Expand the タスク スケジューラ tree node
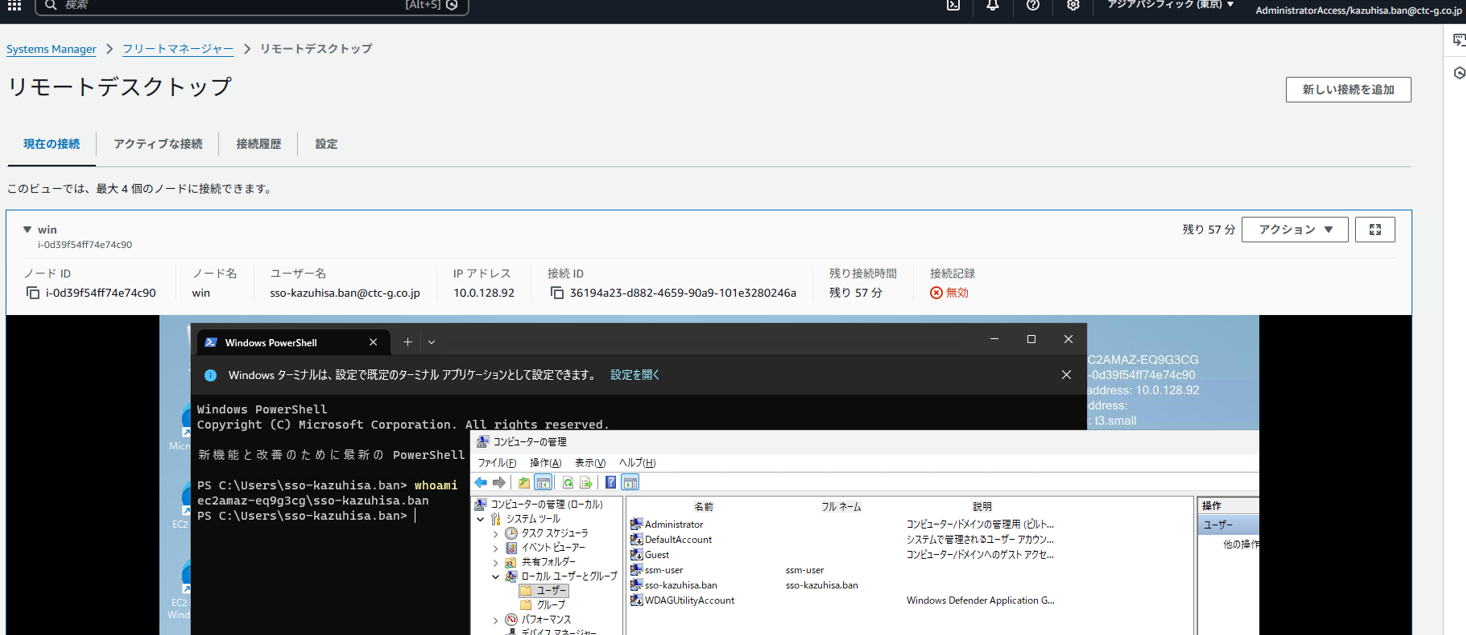Screen dimensions: 1466x635 click(x=495, y=534)
